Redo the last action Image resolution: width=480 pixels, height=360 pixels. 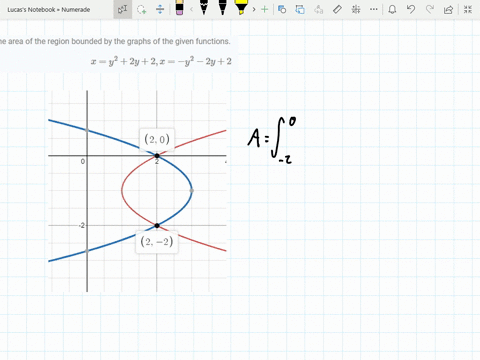pos(430,9)
